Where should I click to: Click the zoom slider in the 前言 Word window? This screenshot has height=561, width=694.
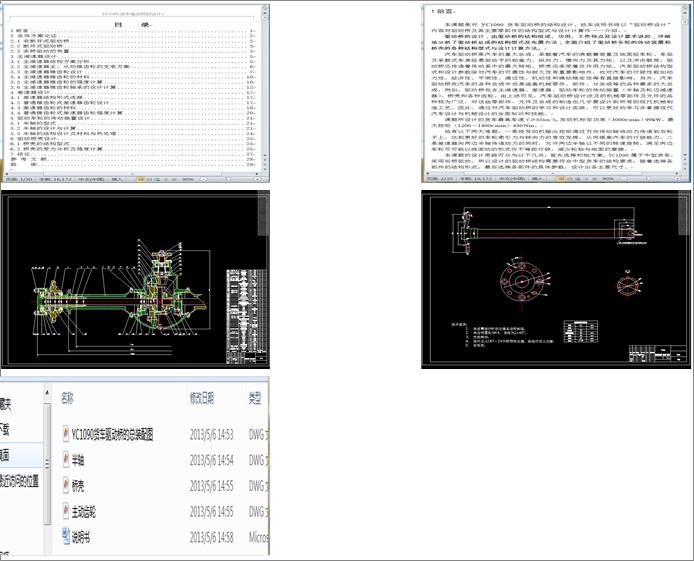649,179
